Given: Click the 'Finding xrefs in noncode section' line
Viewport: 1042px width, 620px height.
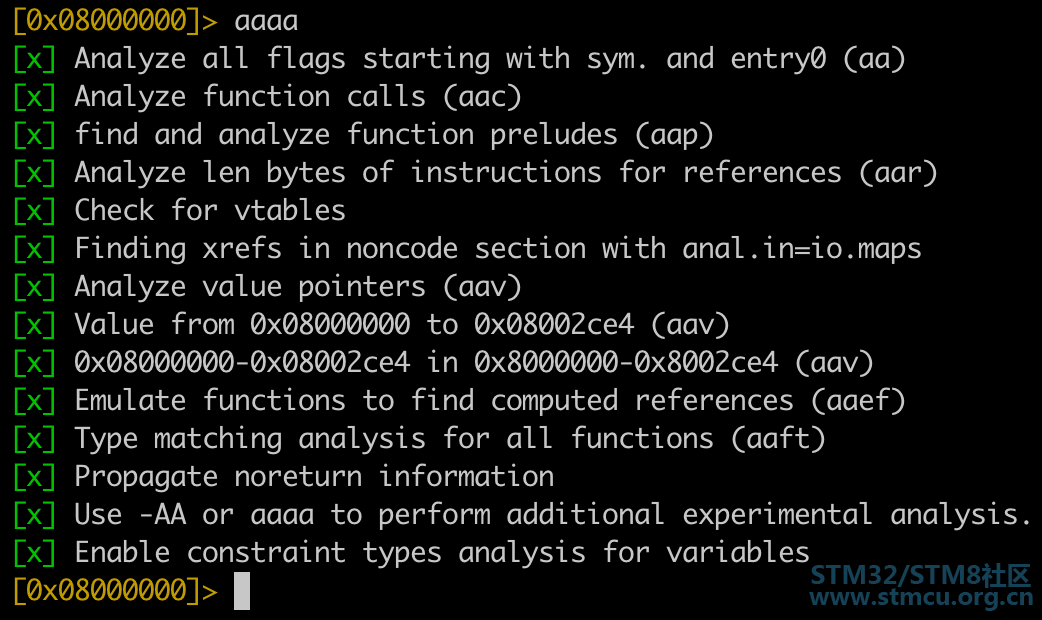Looking at the screenshot, I should pyautogui.click(x=498, y=249).
